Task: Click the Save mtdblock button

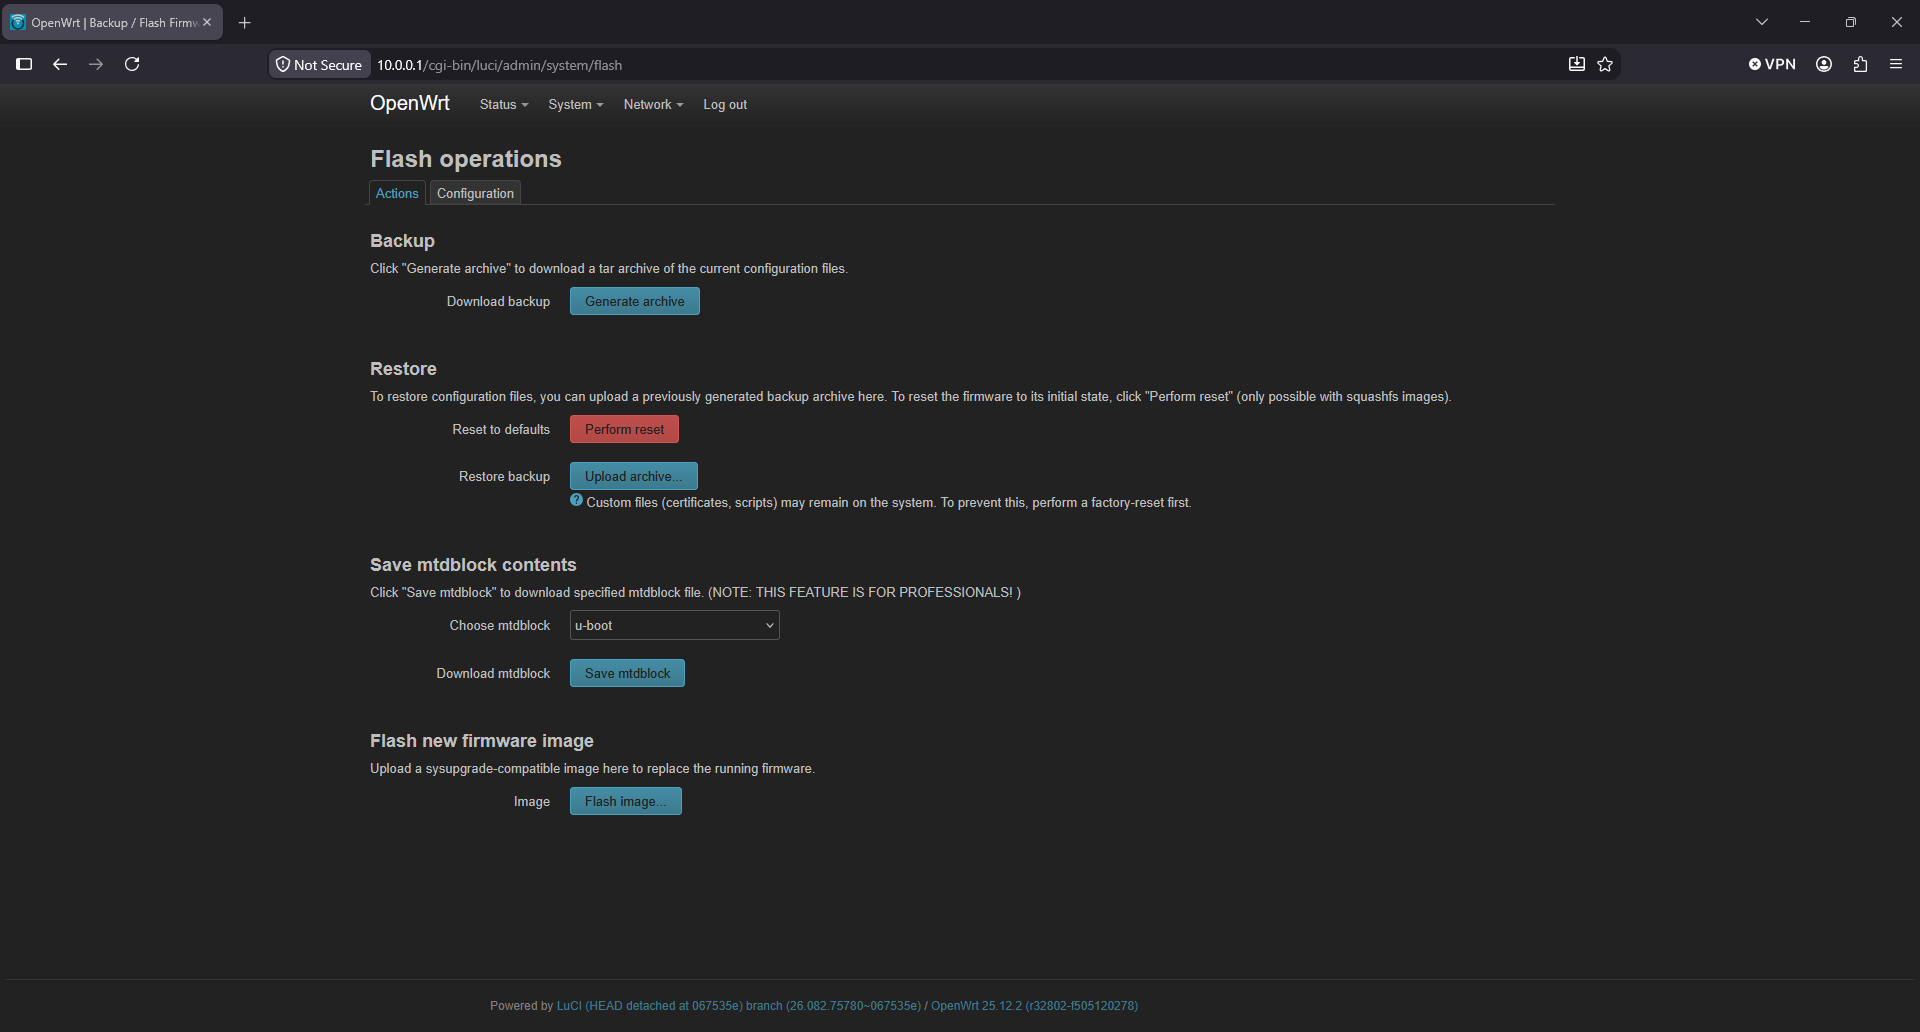Action: click(627, 673)
